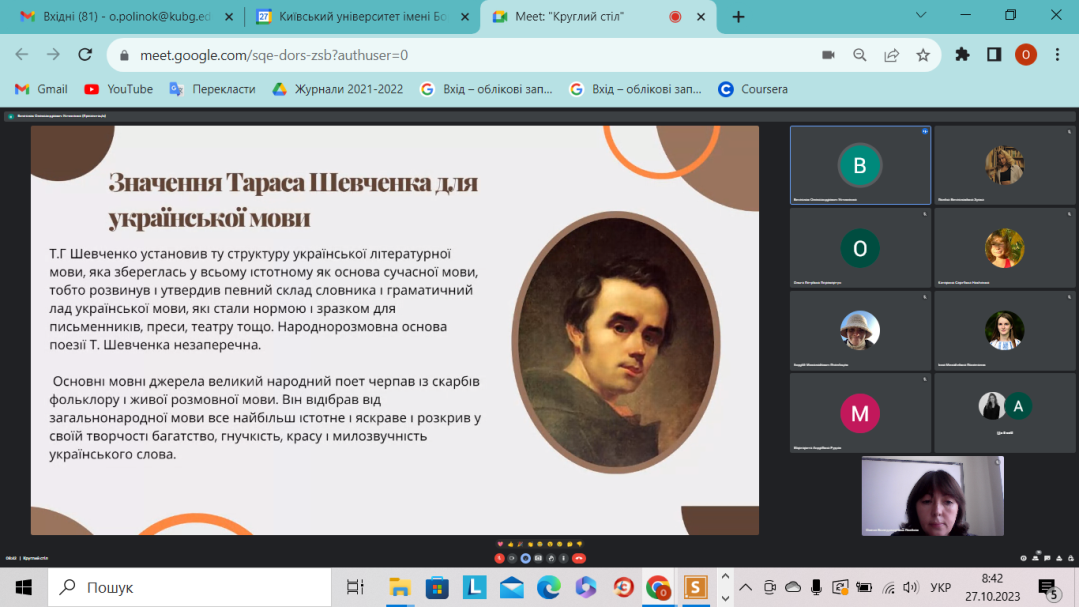
Task: Toggle the camera in Meet controls
Action: point(512,558)
